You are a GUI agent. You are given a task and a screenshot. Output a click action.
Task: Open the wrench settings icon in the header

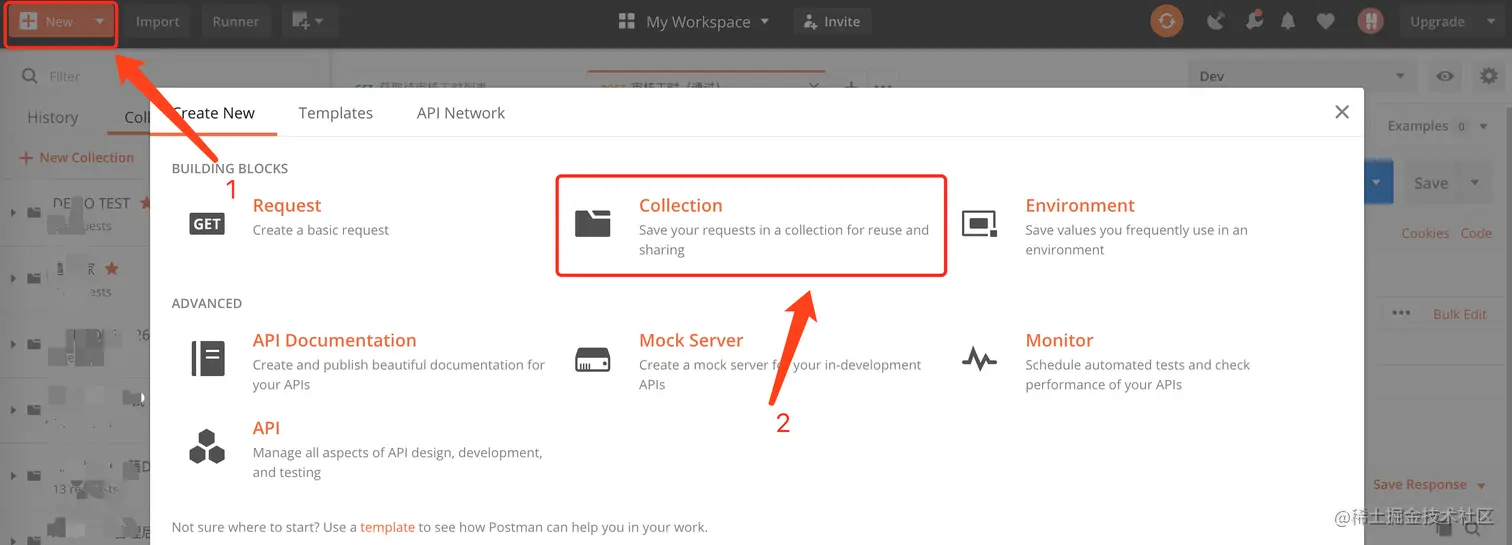tap(1253, 21)
